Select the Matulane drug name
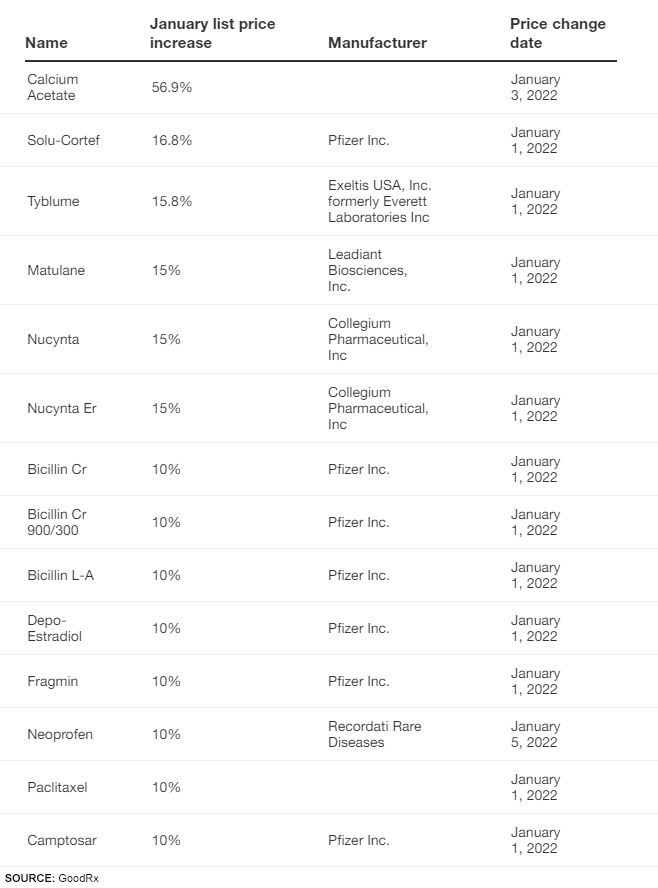 (x=56, y=270)
